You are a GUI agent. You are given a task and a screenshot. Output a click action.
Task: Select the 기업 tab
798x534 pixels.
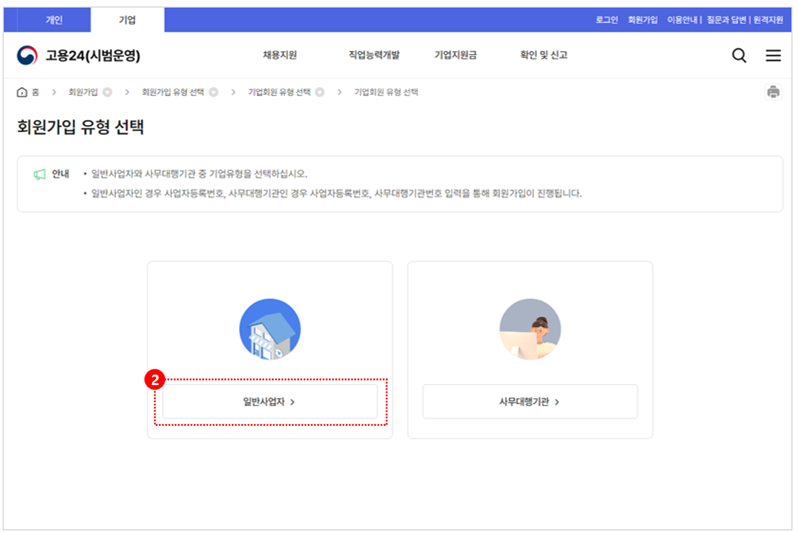click(x=127, y=20)
